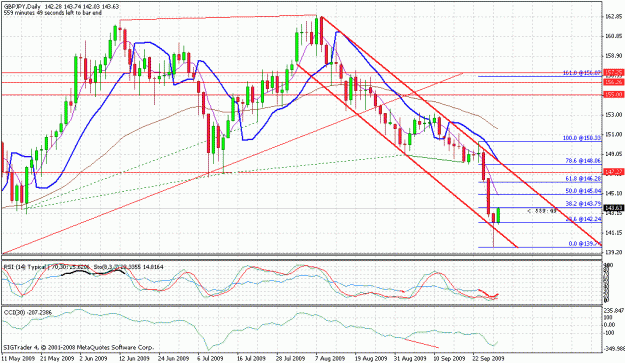Click the Fibonacci '61.8 @146.28' label
625x363 pixels.
coord(583,179)
